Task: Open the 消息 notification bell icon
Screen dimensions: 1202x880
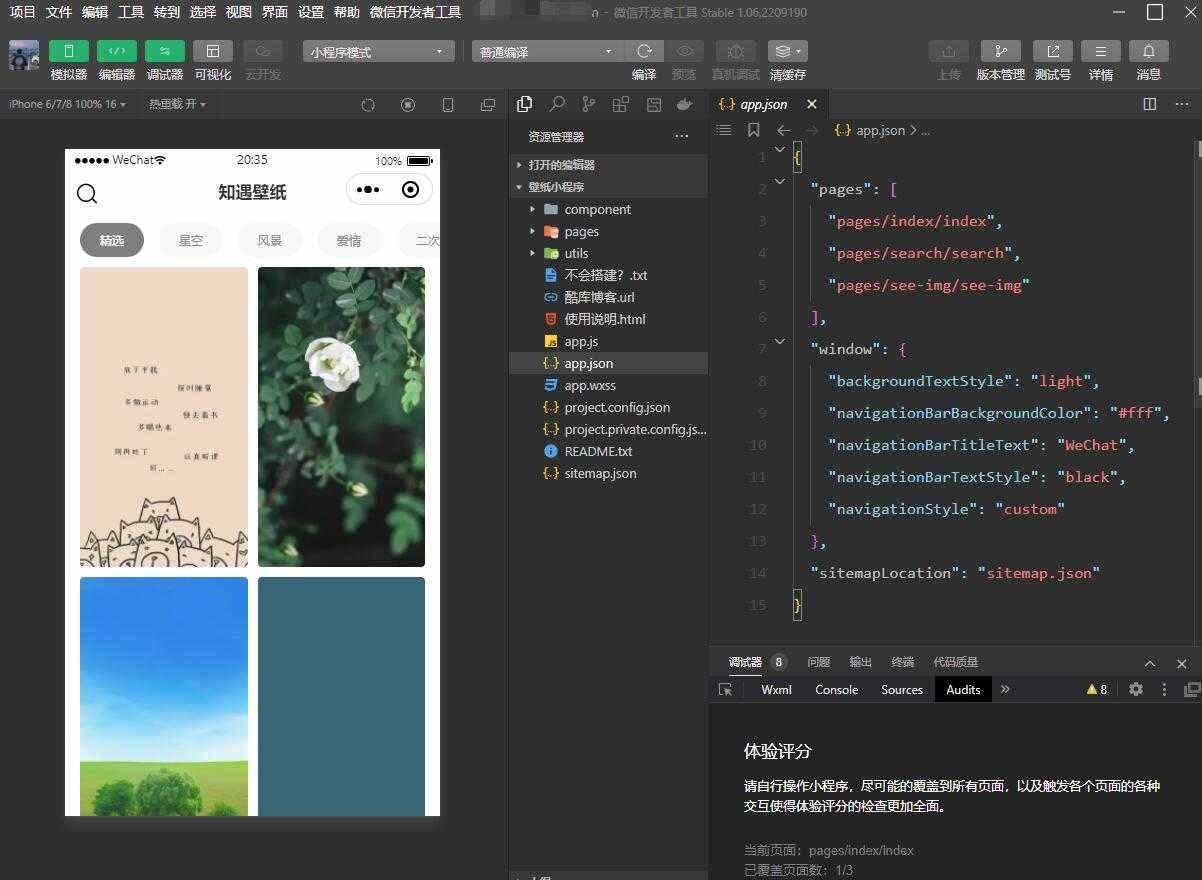Action: [x=1148, y=51]
